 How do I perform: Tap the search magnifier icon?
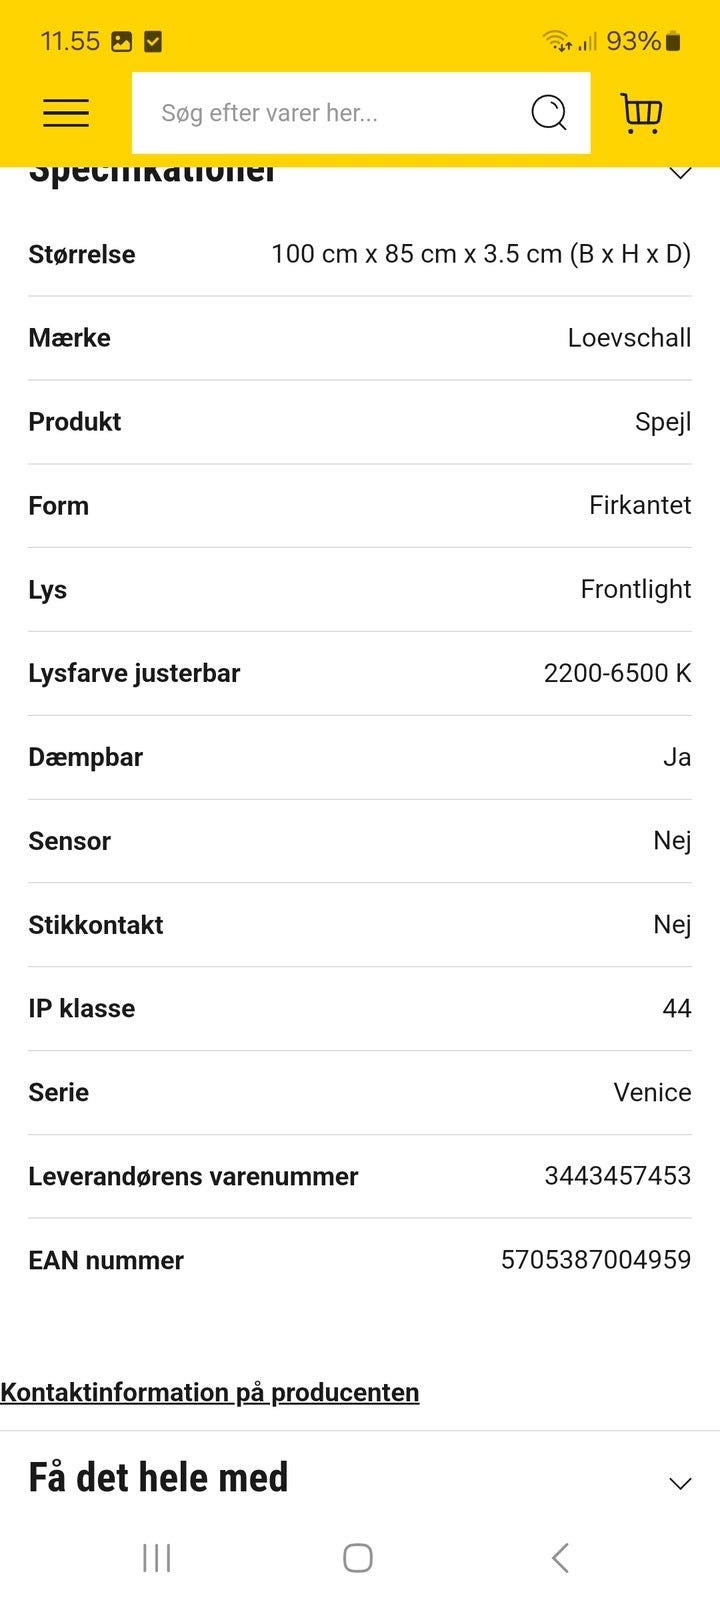tap(548, 113)
